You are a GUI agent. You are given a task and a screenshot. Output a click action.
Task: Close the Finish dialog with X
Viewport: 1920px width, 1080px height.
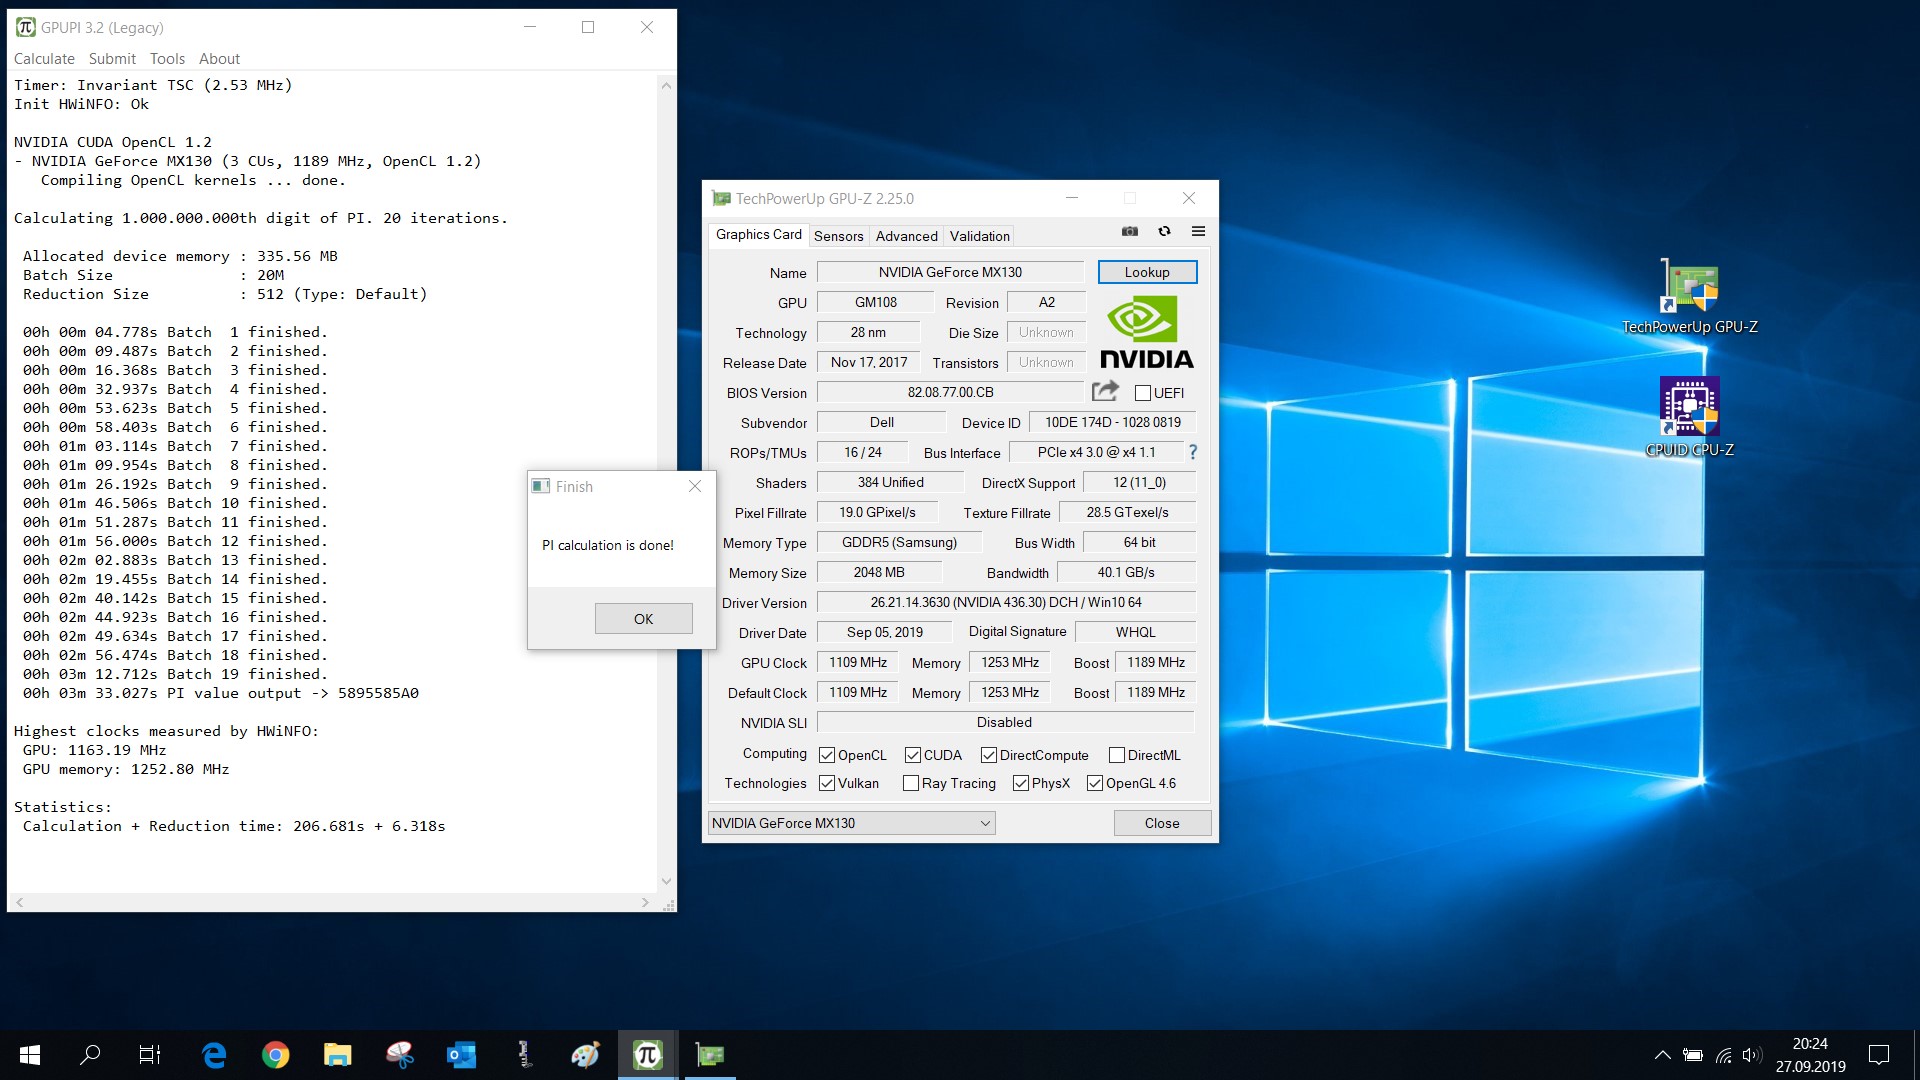pos(695,486)
